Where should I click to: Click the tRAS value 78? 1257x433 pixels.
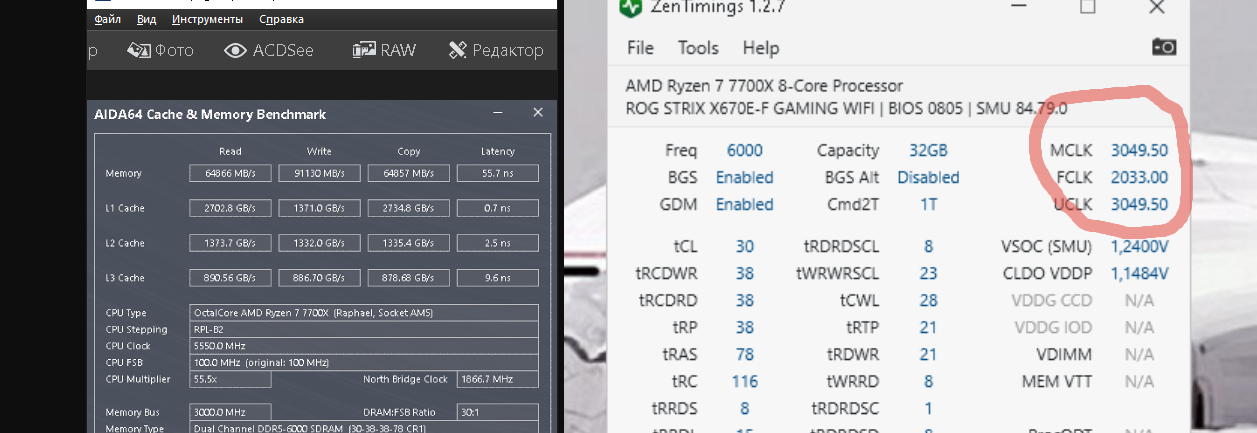tap(745, 354)
